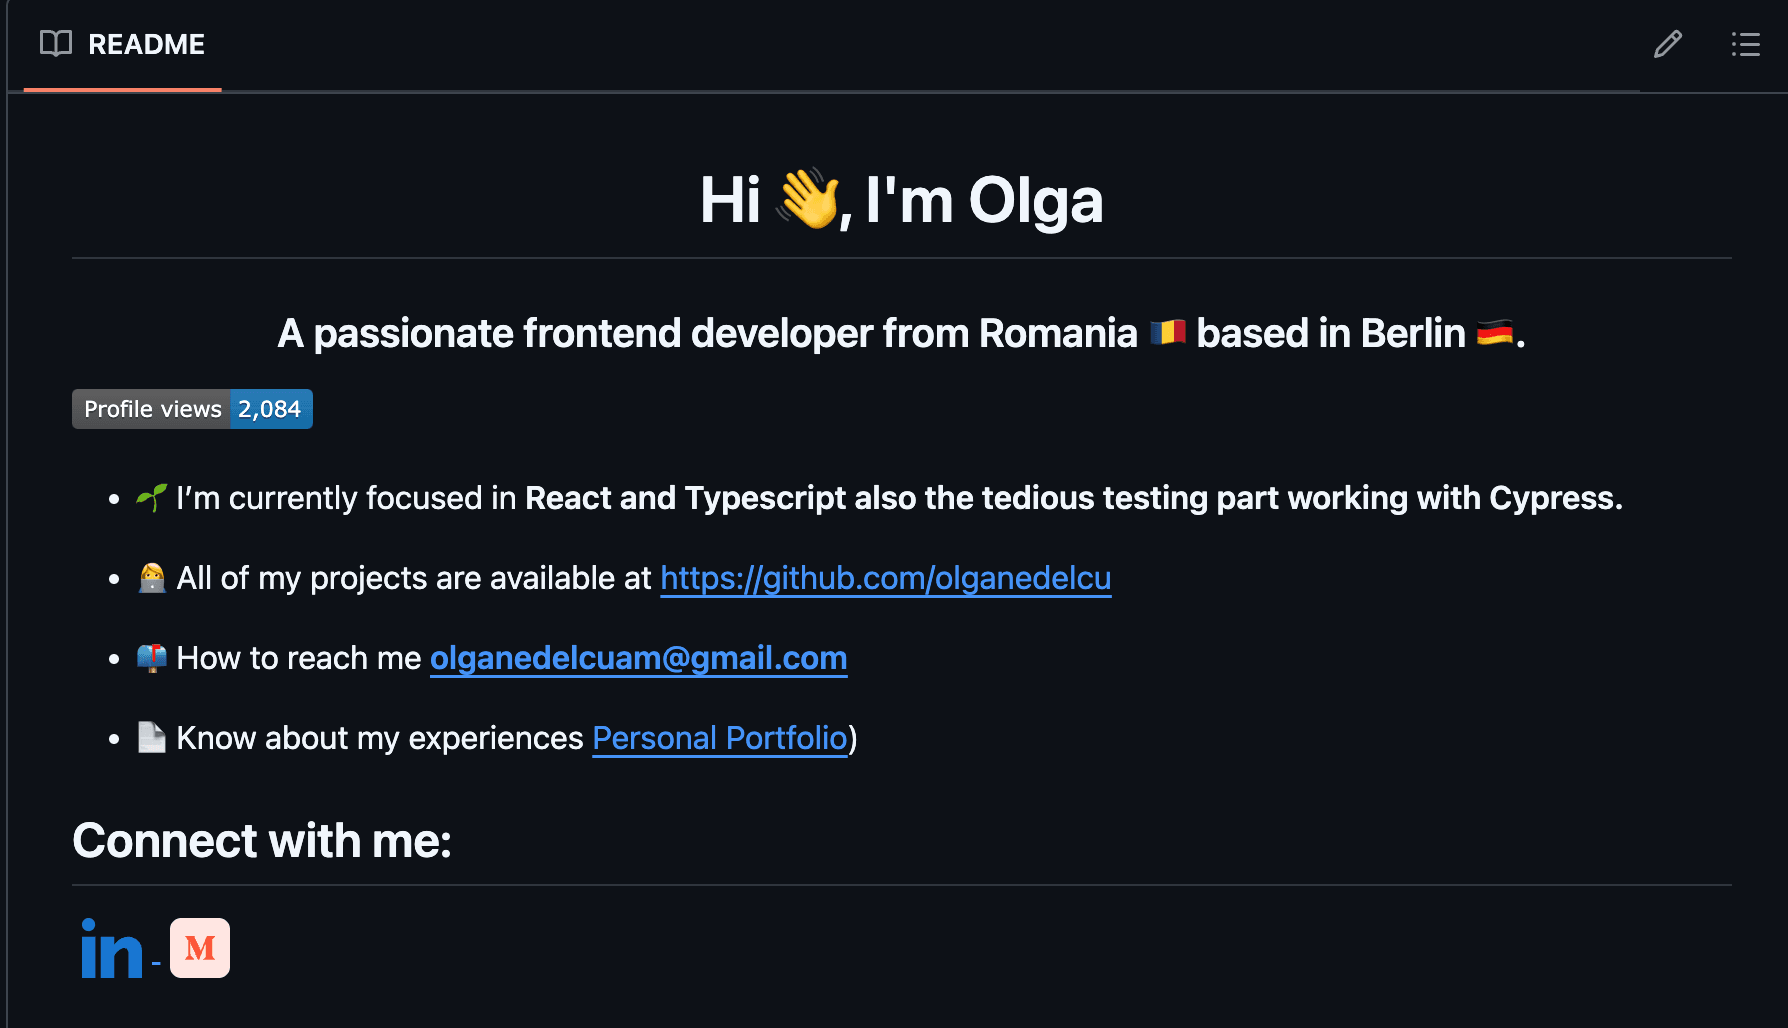1788x1028 pixels.
Task: Click the page document emoji bullet
Action: pos(152,738)
